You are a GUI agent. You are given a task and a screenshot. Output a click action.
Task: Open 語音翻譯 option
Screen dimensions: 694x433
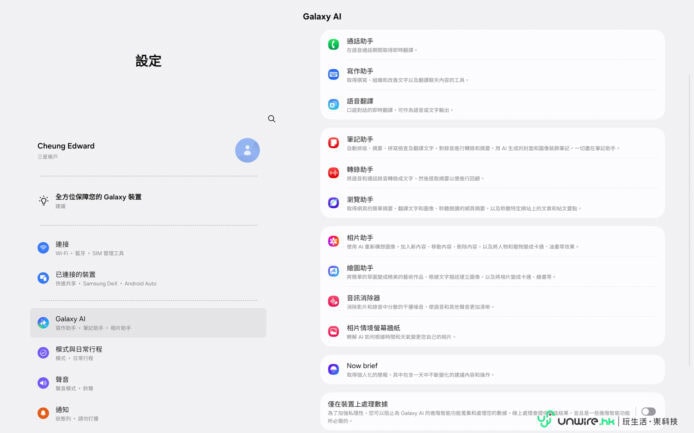(x=493, y=105)
